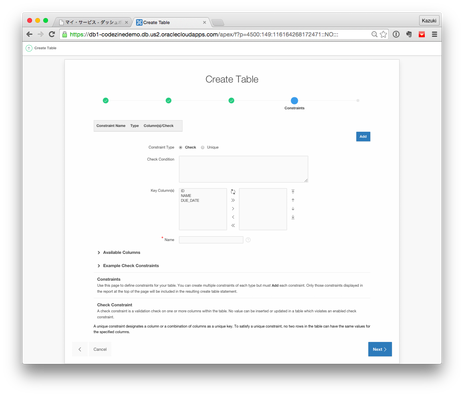Click the shuttle reset icon between lists
Viewport: 464px width, 396px height.
(x=233, y=192)
